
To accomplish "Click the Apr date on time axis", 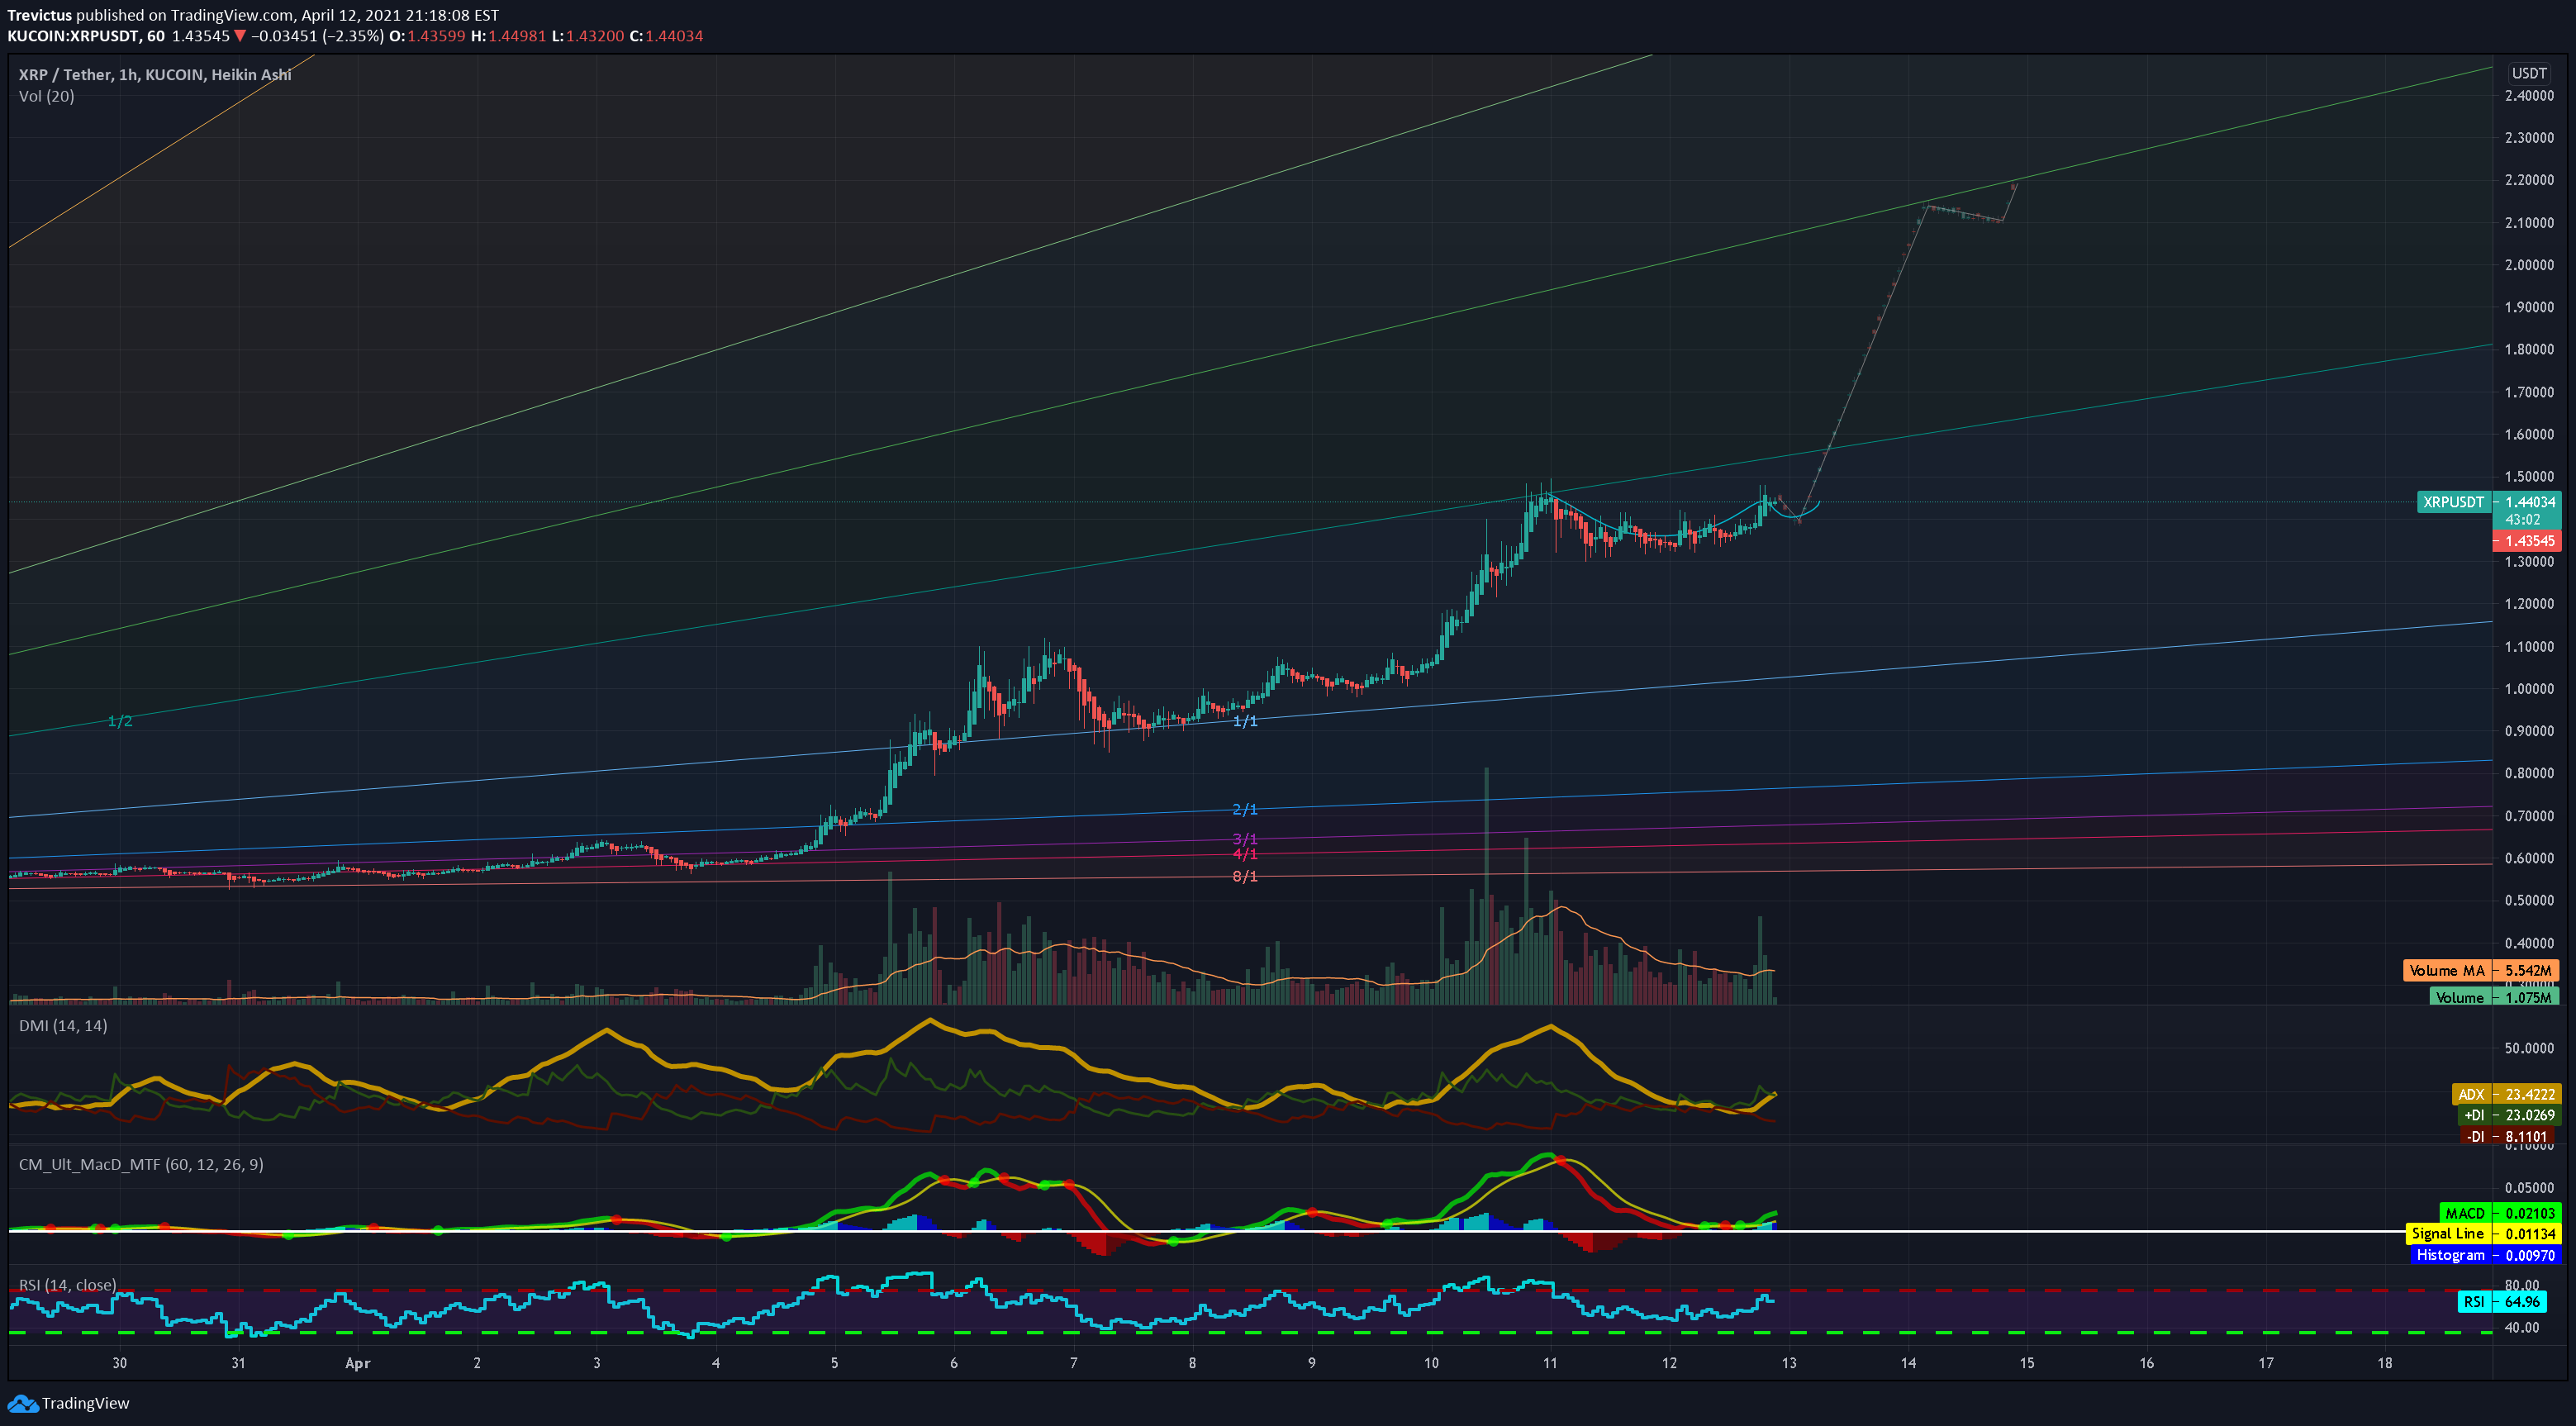I will (x=357, y=1363).
